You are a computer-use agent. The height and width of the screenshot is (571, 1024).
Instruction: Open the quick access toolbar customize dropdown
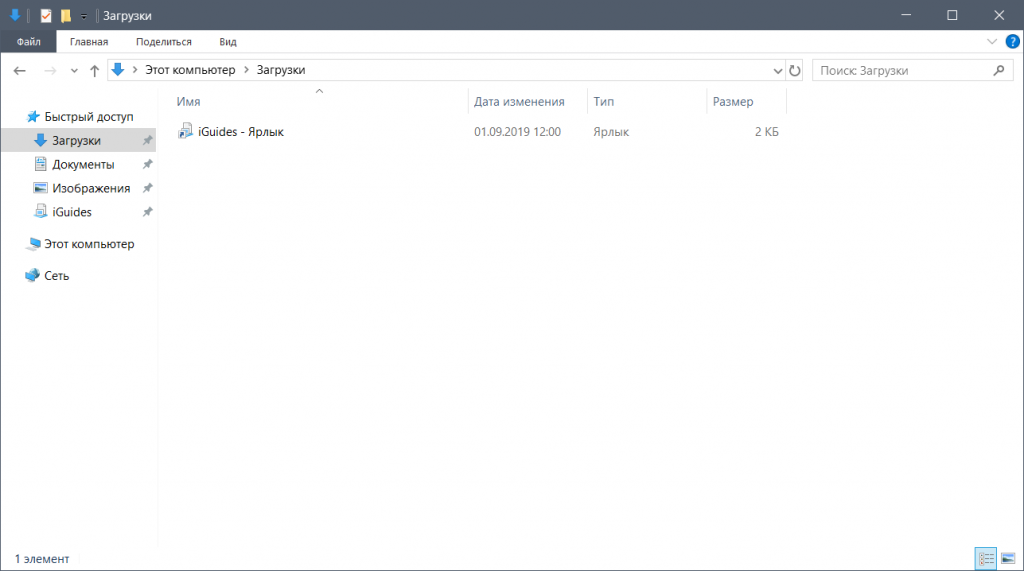tap(84, 17)
